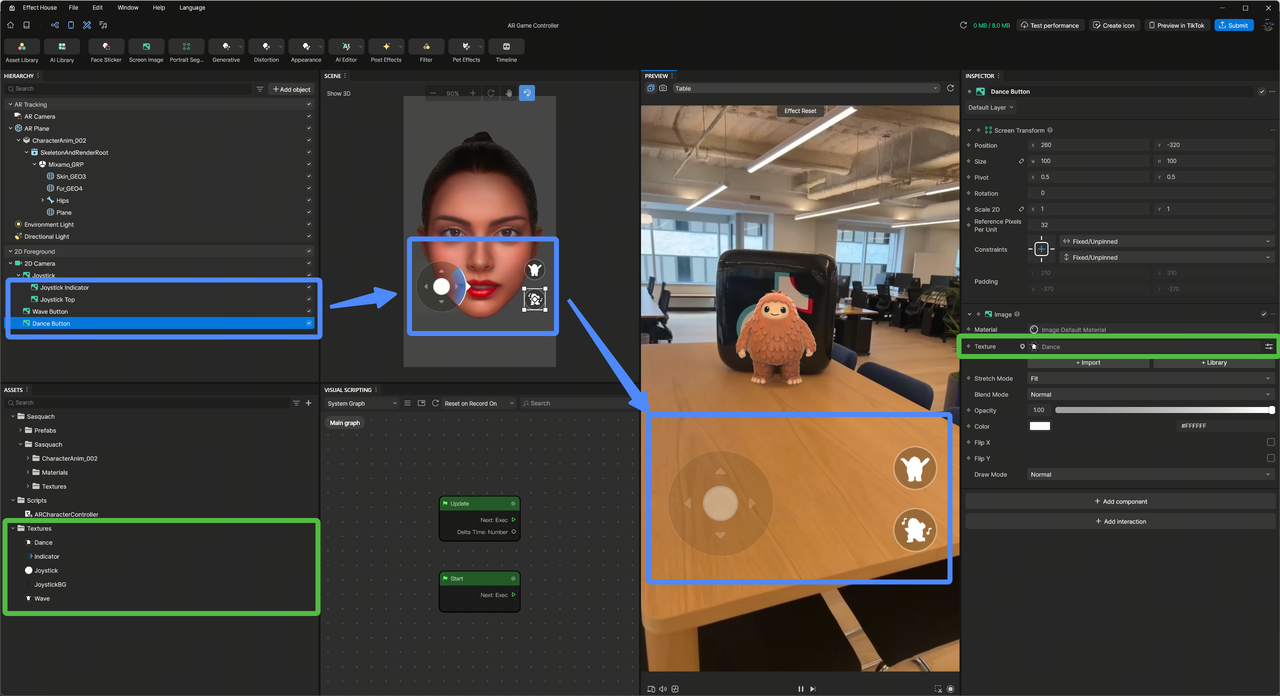Open the System Graph dropdown

(361, 403)
